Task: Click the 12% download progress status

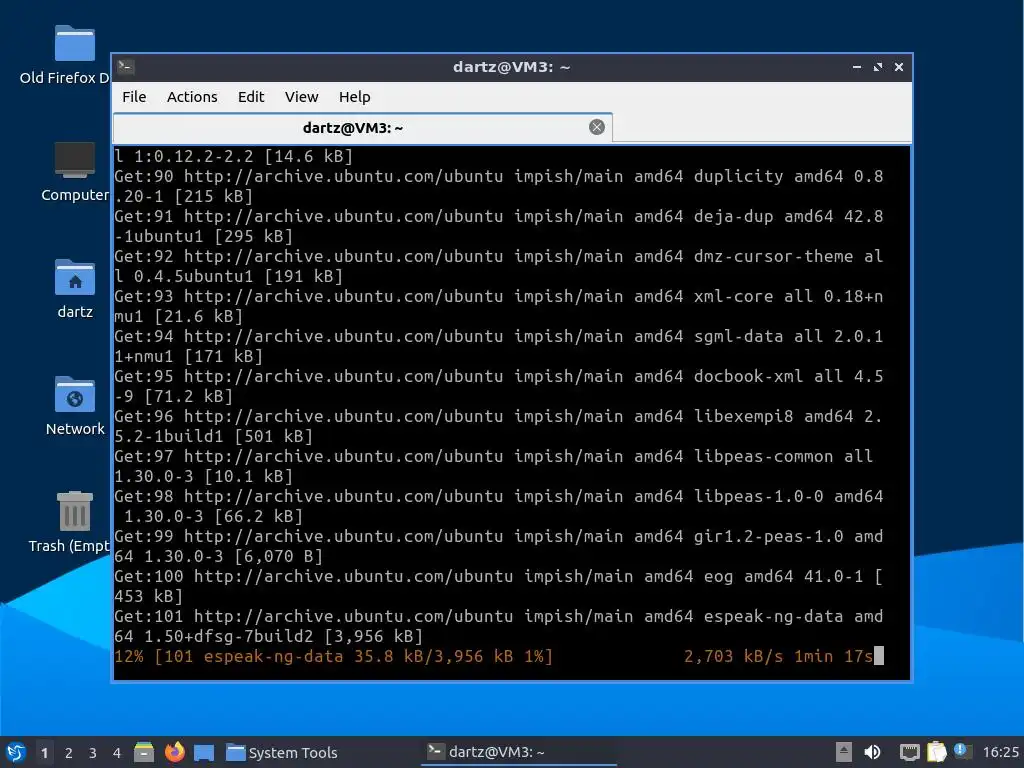Action: tap(334, 656)
